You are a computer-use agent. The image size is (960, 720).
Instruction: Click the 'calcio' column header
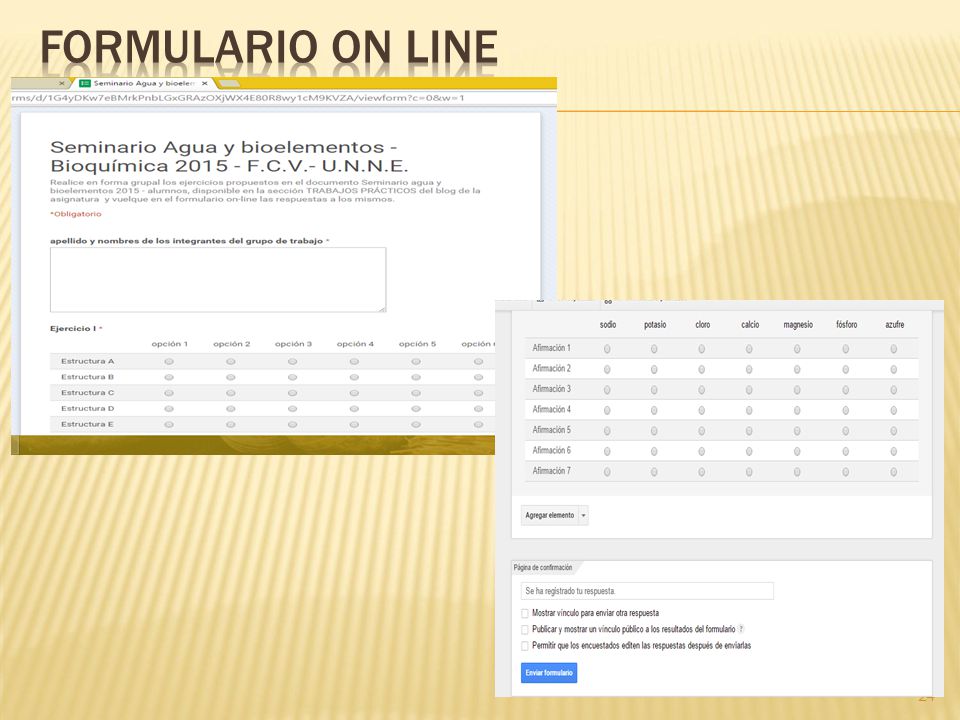pos(750,324)
